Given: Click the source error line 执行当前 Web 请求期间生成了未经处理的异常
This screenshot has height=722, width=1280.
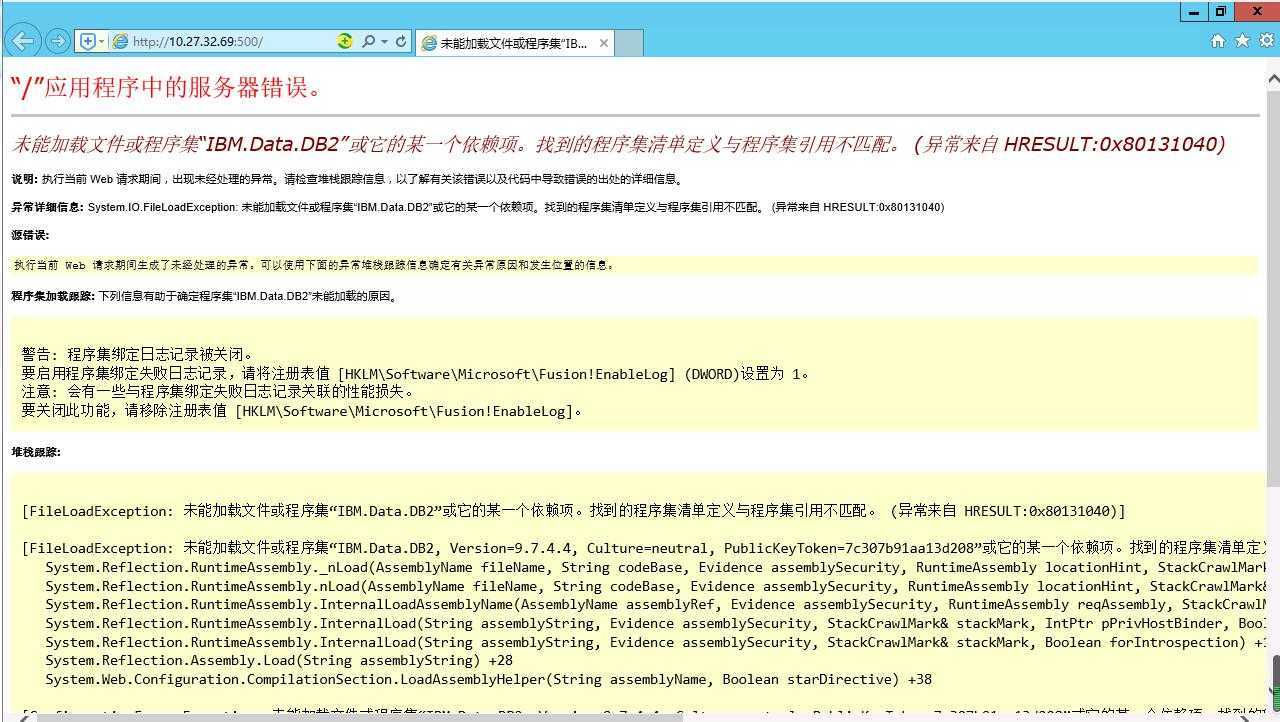Looking at the screenshot, I should pos(314,265).
